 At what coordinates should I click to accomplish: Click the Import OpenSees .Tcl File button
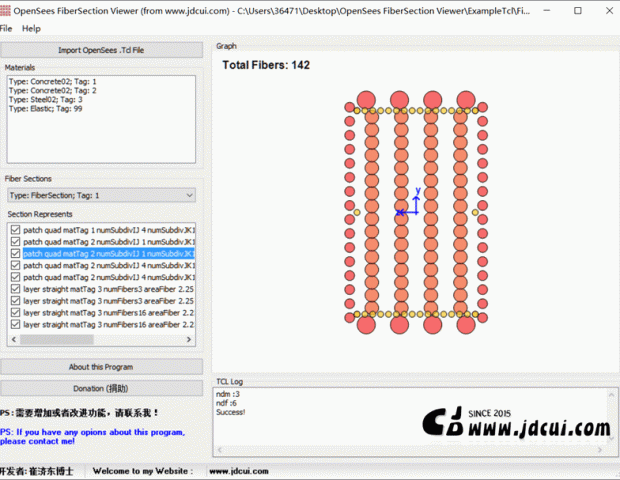point(101,50)
